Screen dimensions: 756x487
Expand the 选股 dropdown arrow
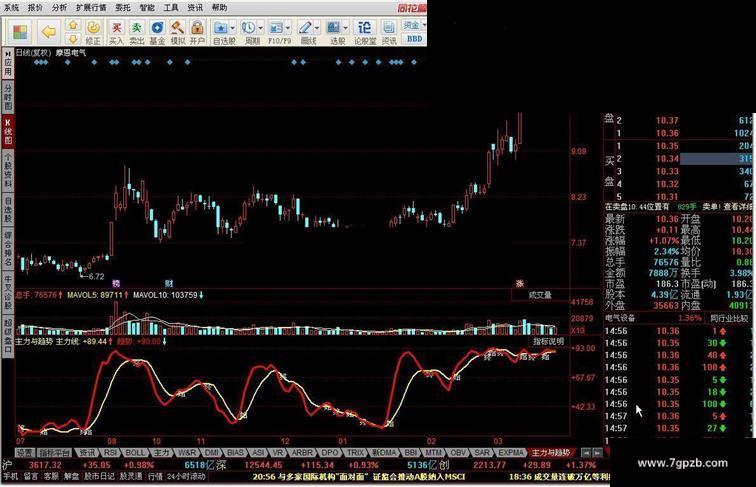pyautogui.click(x=345, y=28)
